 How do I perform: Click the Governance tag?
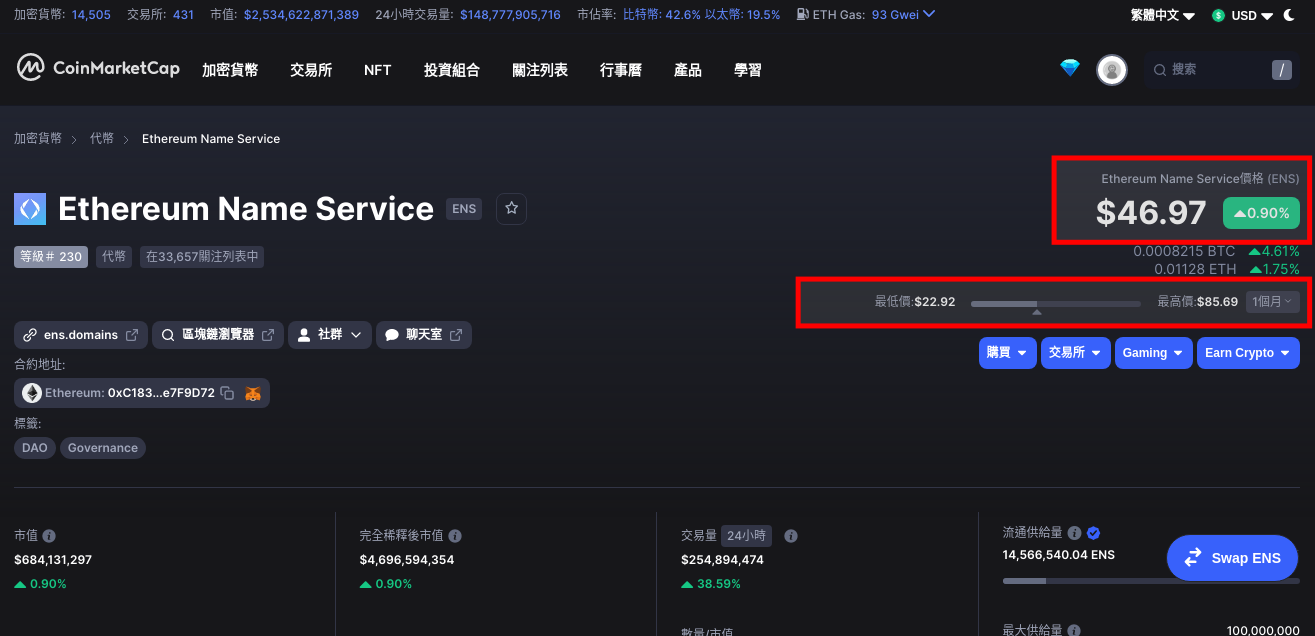pos(103,448)
